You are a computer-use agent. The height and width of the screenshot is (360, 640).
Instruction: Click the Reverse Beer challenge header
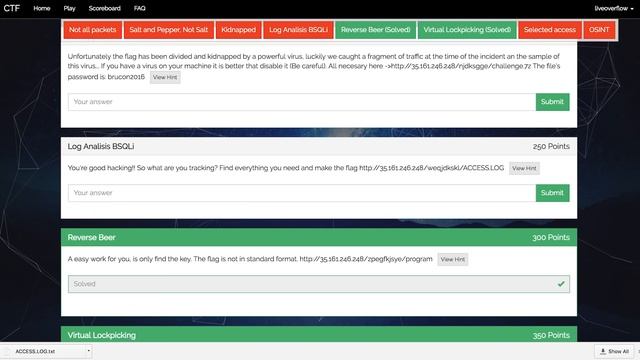pyautogui.click(x=319, y=238)
